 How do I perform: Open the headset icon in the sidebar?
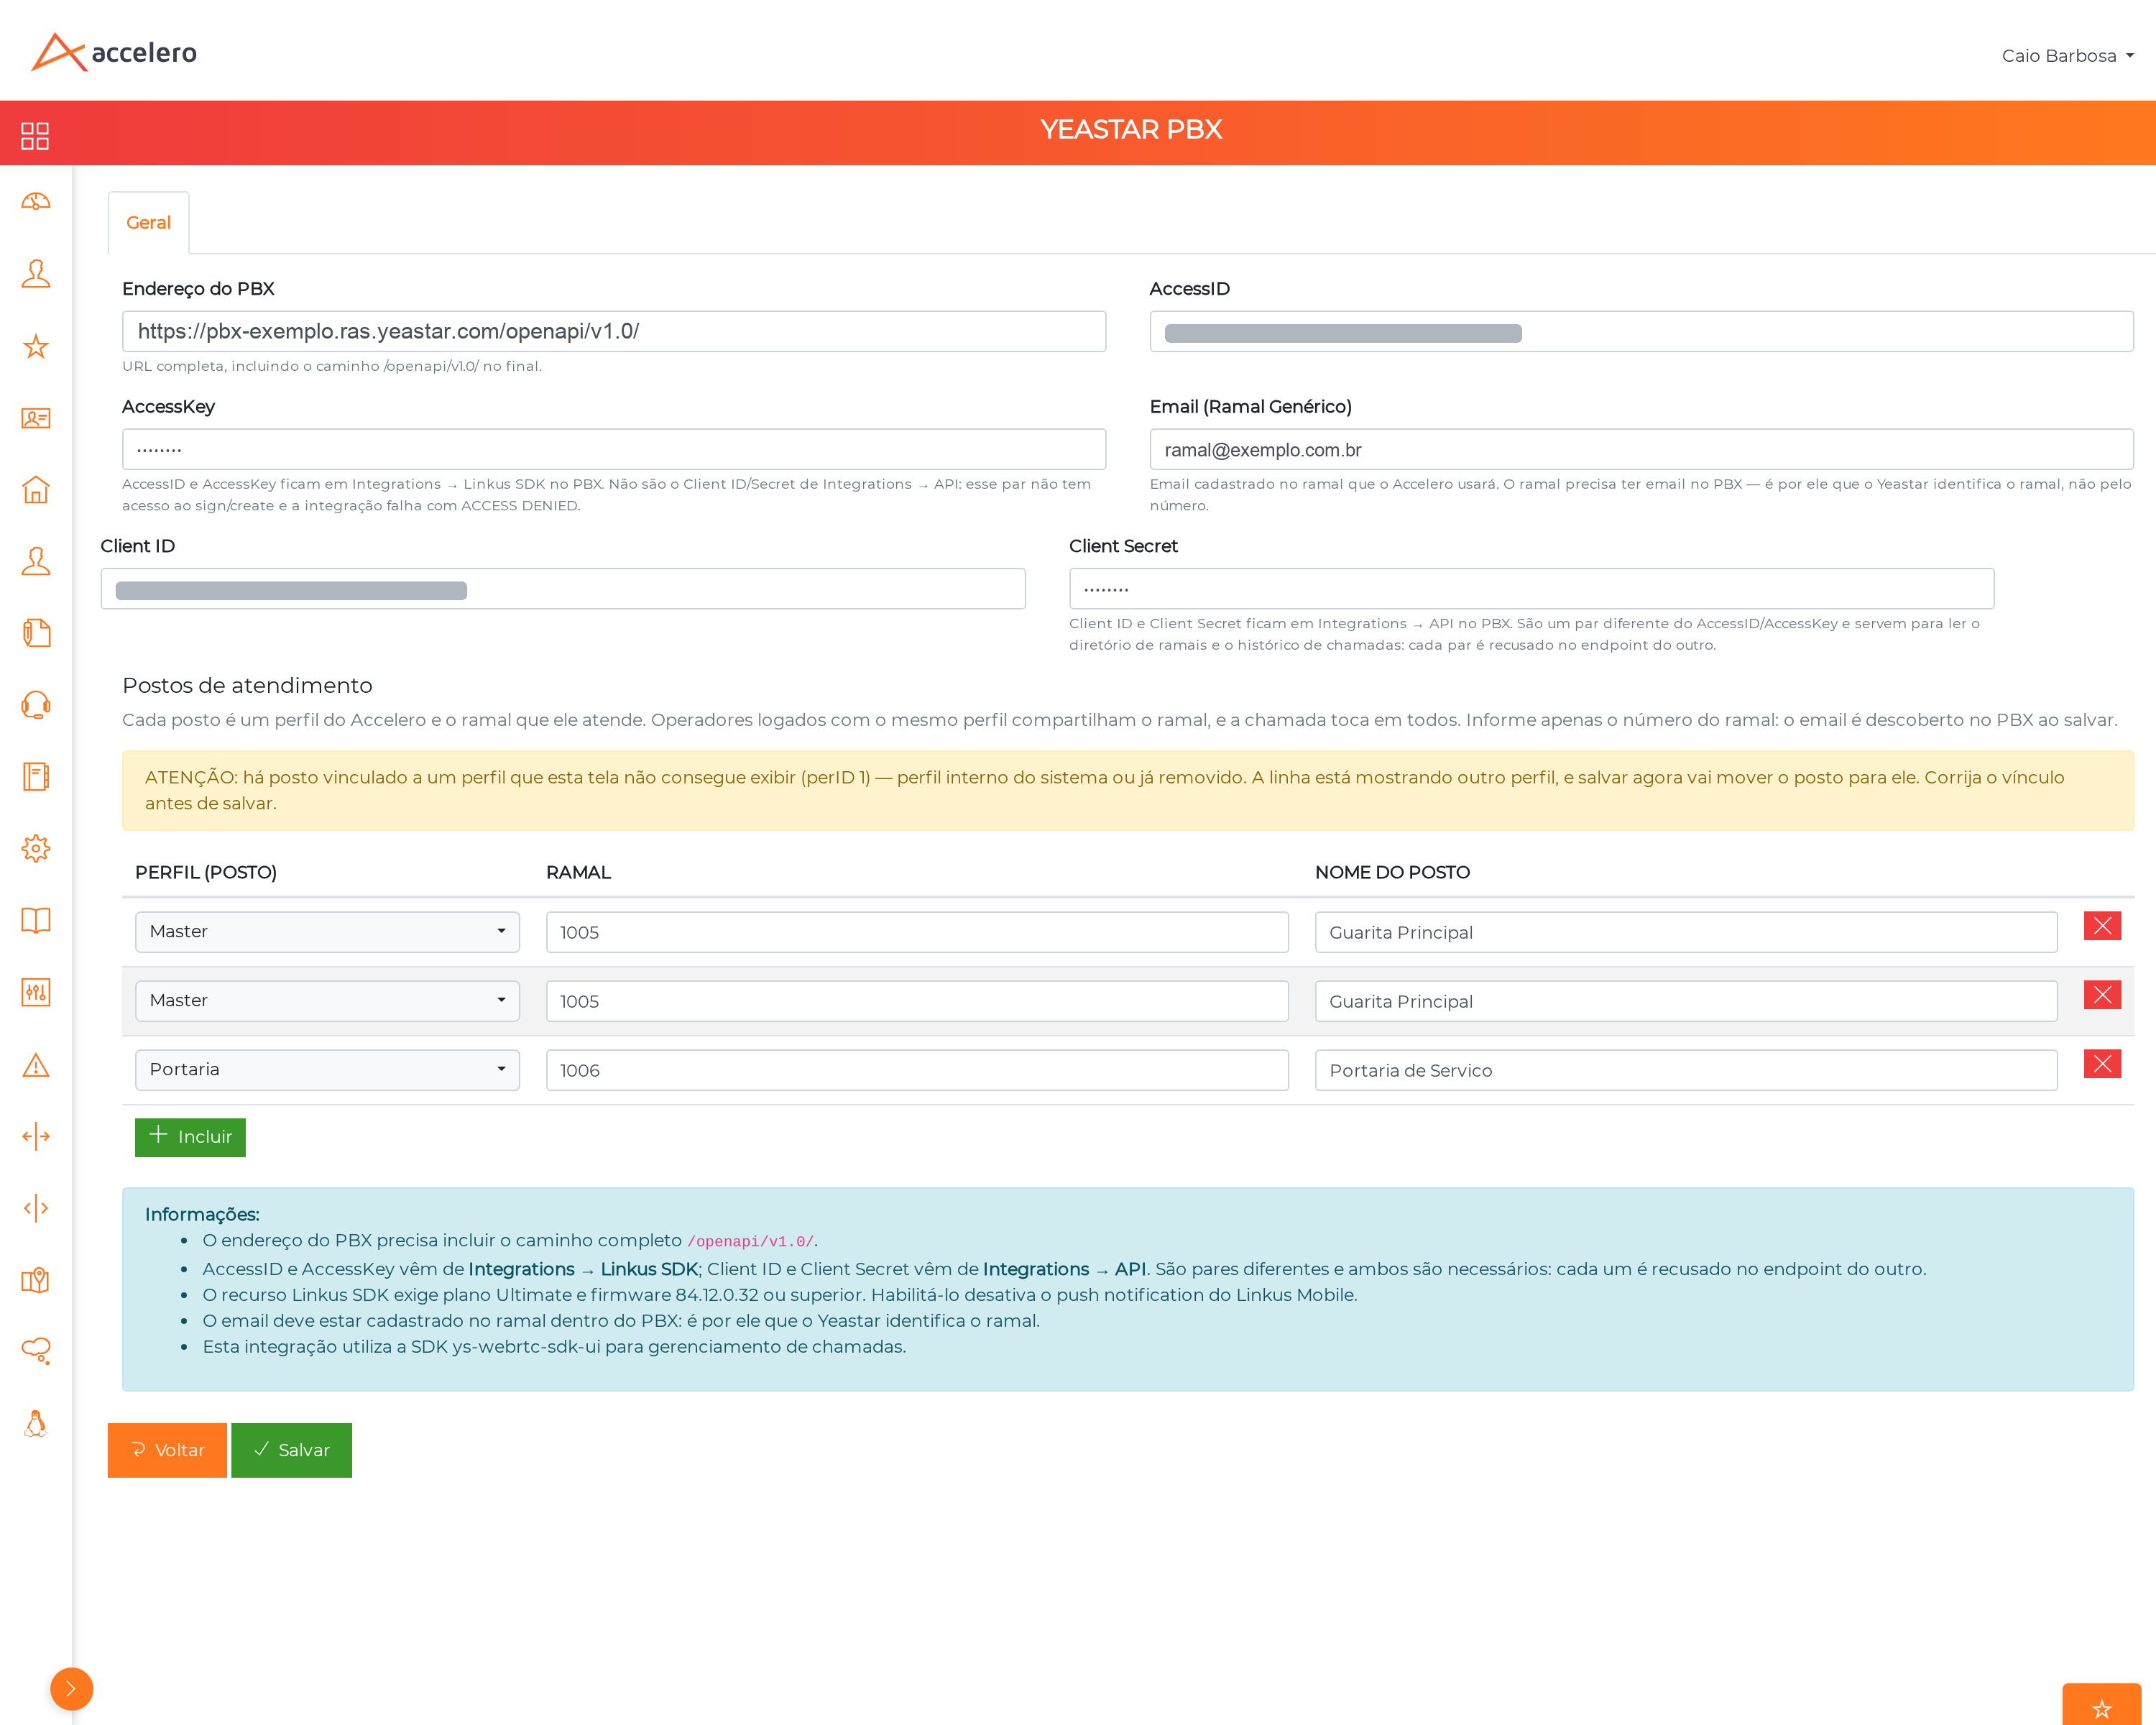35,705
